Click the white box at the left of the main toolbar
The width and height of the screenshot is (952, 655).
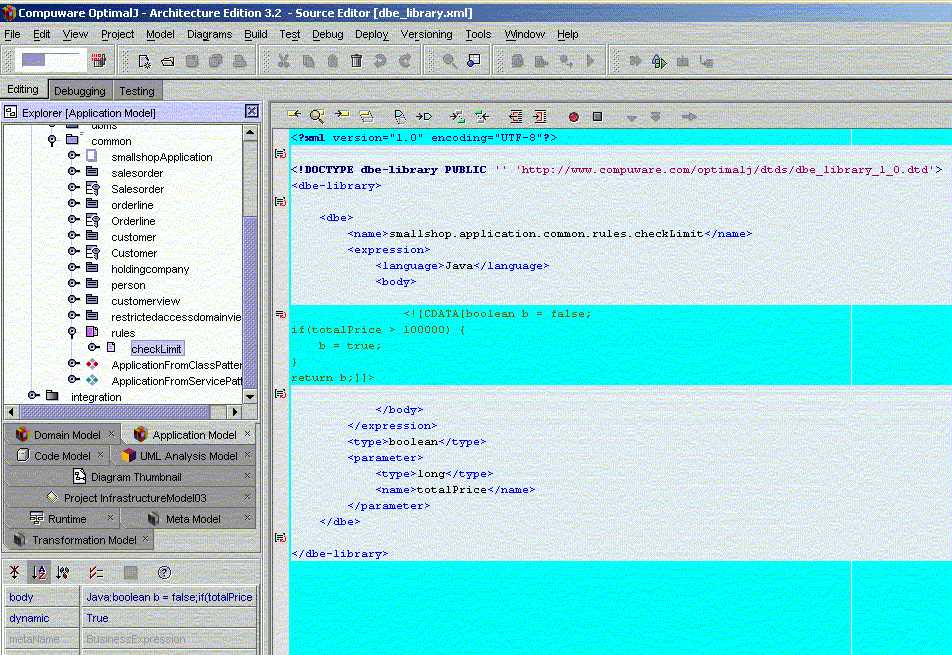[51, 60]
